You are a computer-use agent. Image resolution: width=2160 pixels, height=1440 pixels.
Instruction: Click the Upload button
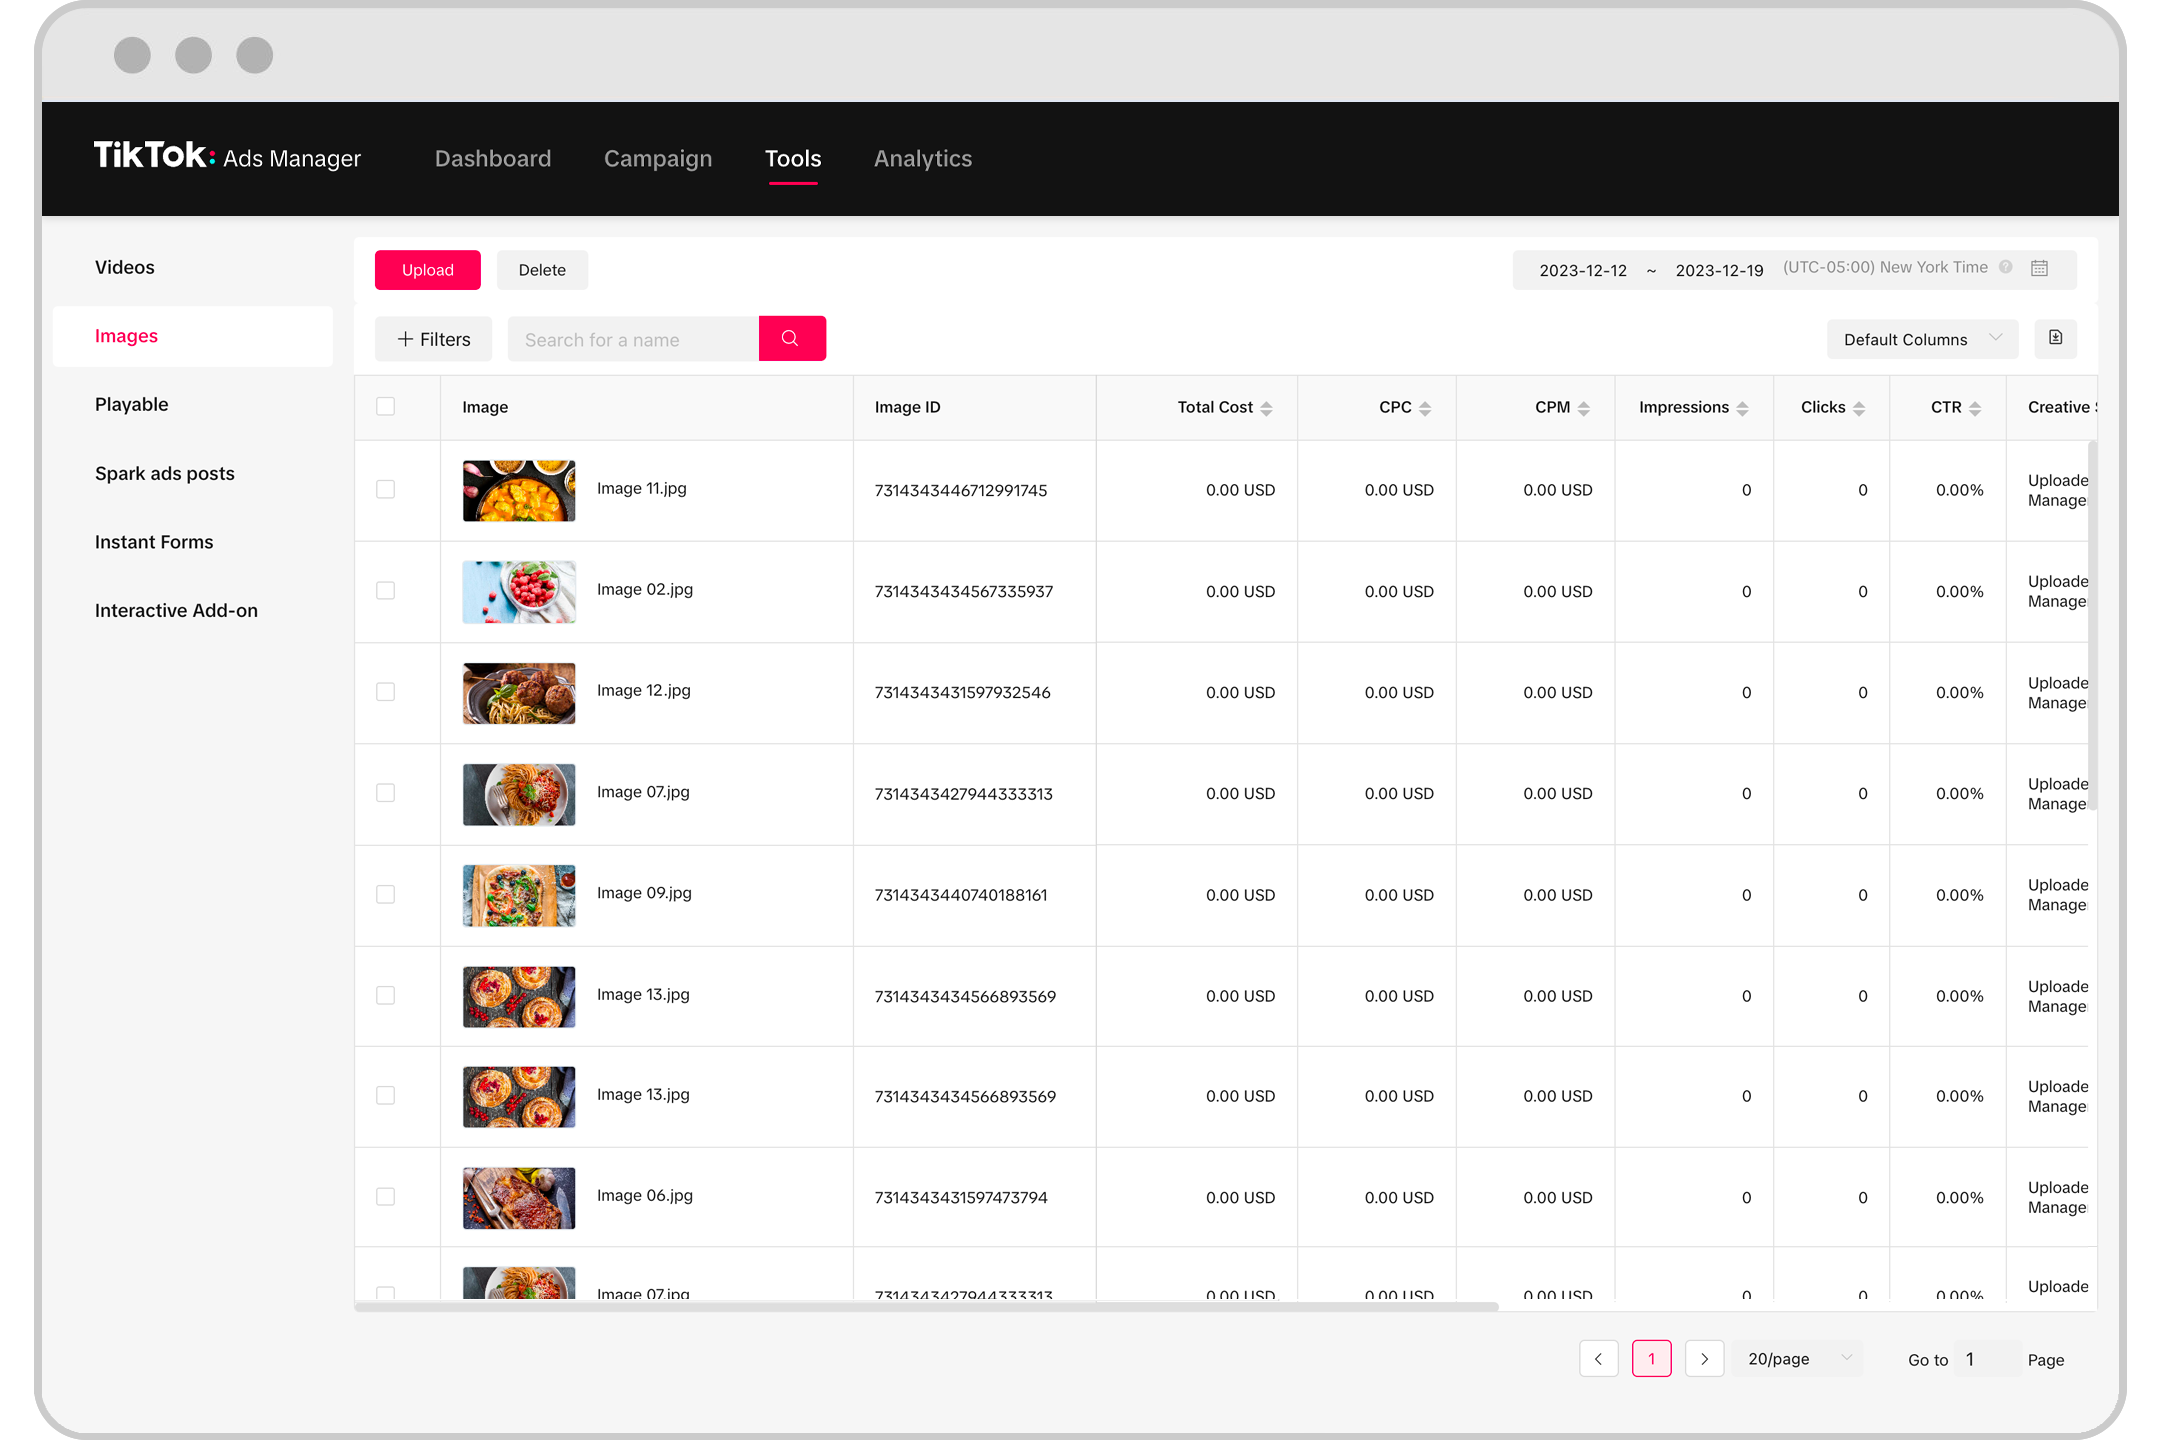427,269
